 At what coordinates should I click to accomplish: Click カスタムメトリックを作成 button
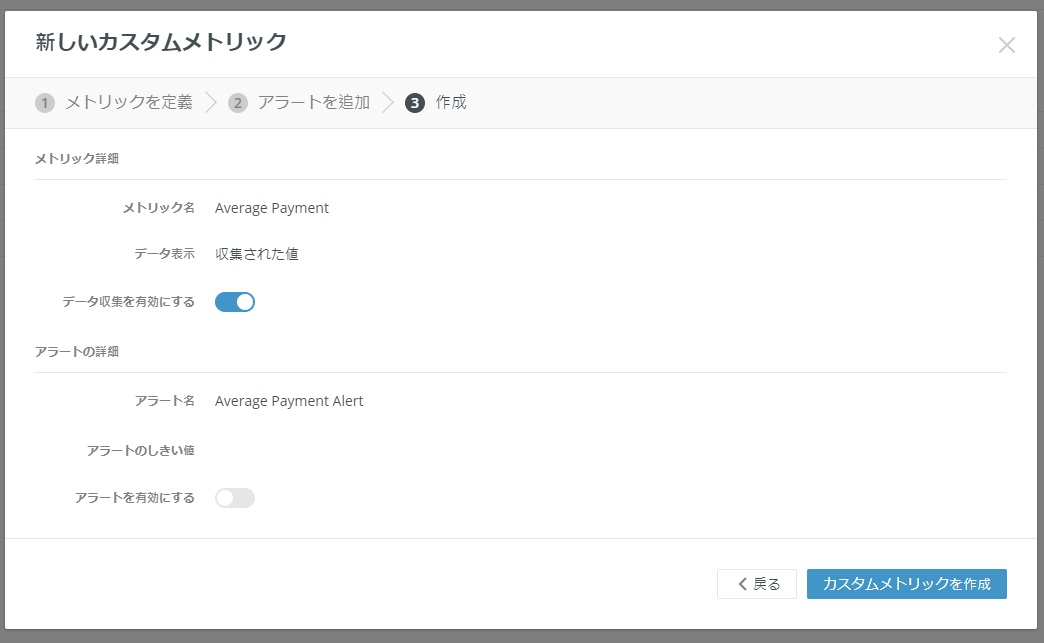[906, 584]
